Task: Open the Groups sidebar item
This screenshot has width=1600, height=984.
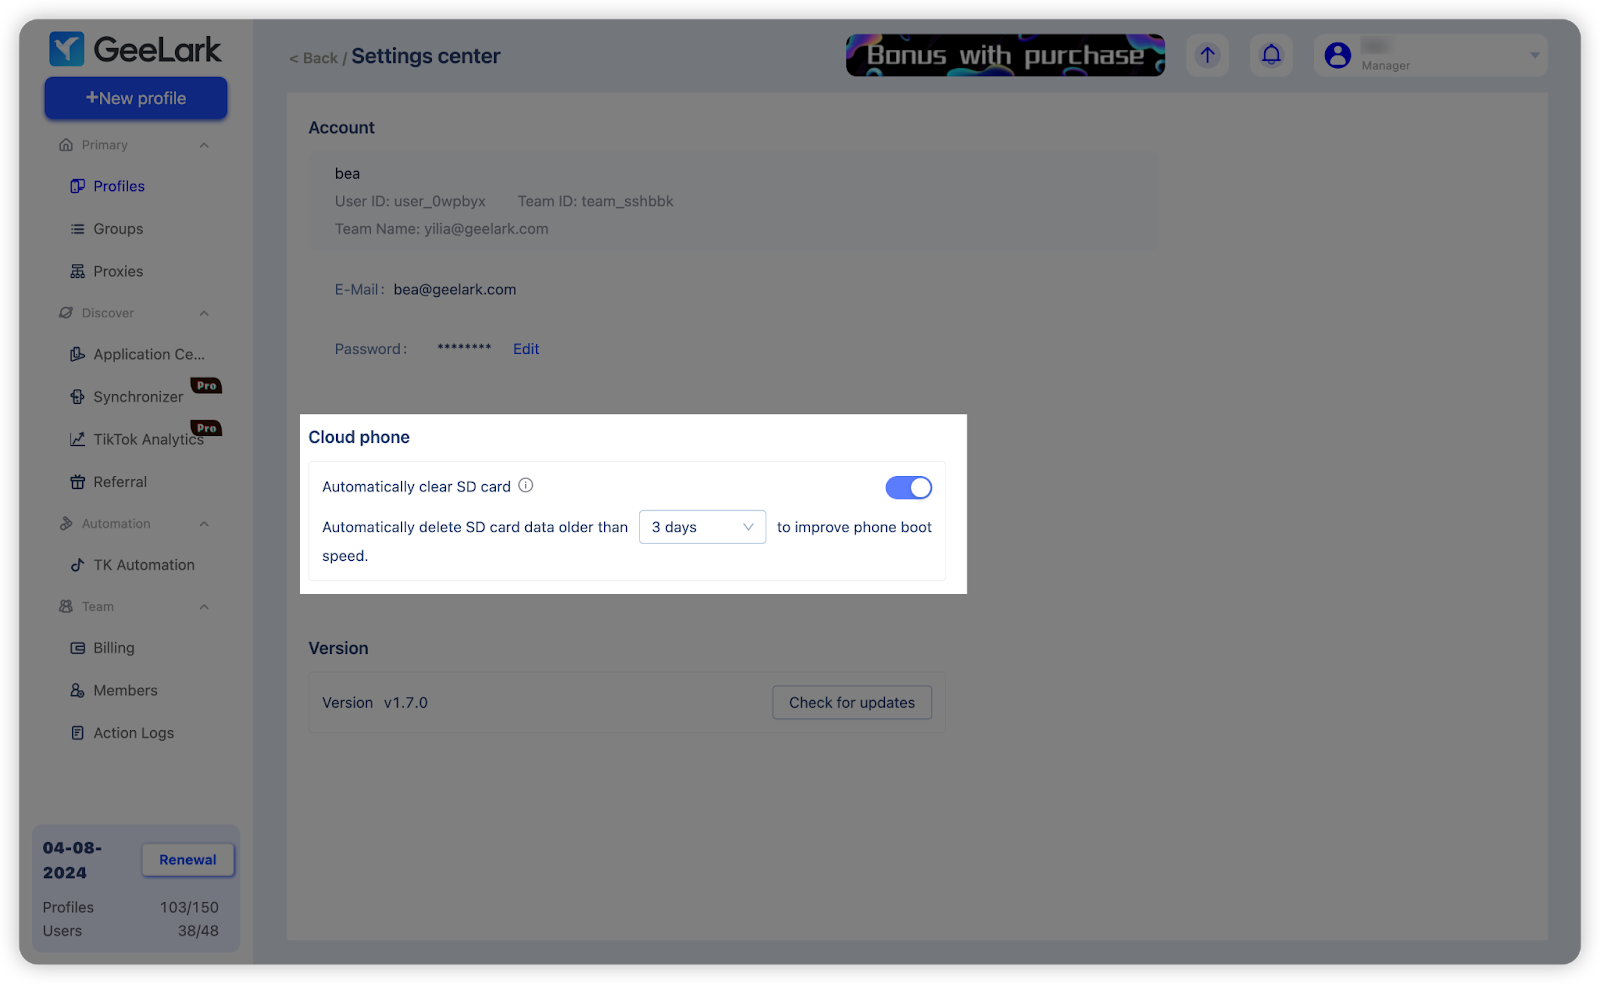Action: pos(118,229)
